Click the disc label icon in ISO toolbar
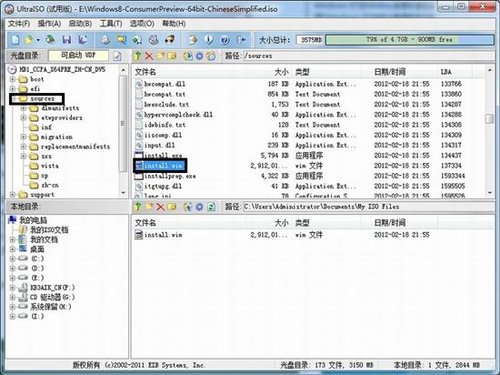 click(x=211, y=56)
